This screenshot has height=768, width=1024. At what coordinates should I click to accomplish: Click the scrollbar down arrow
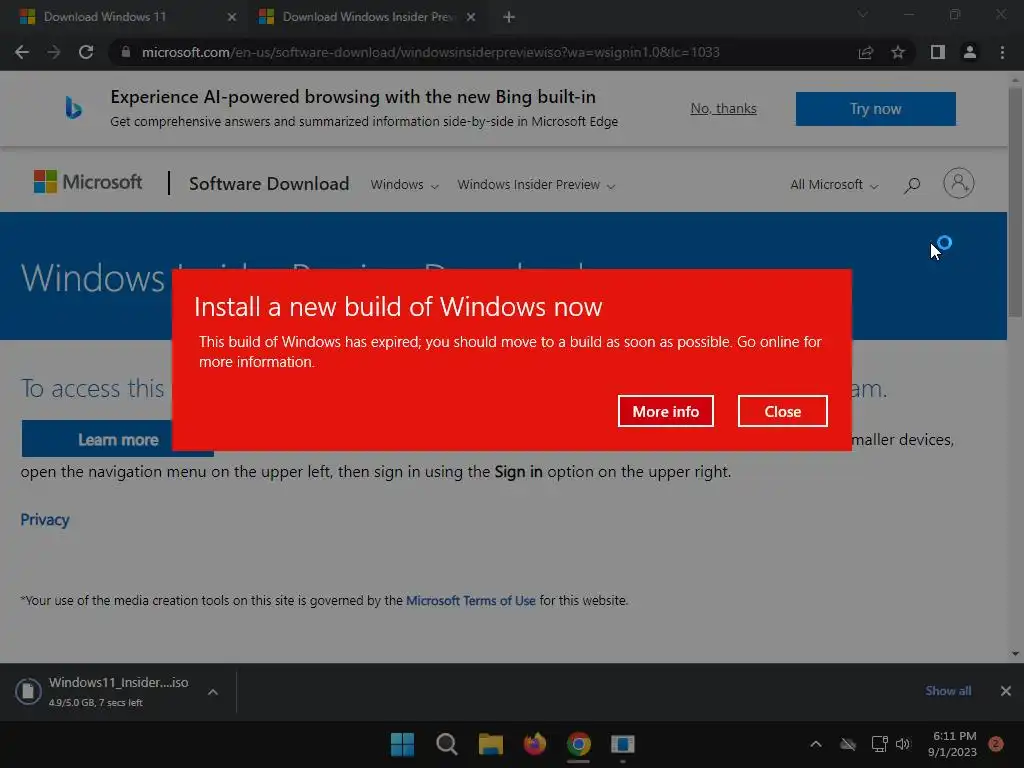[x=1015, y=654]
